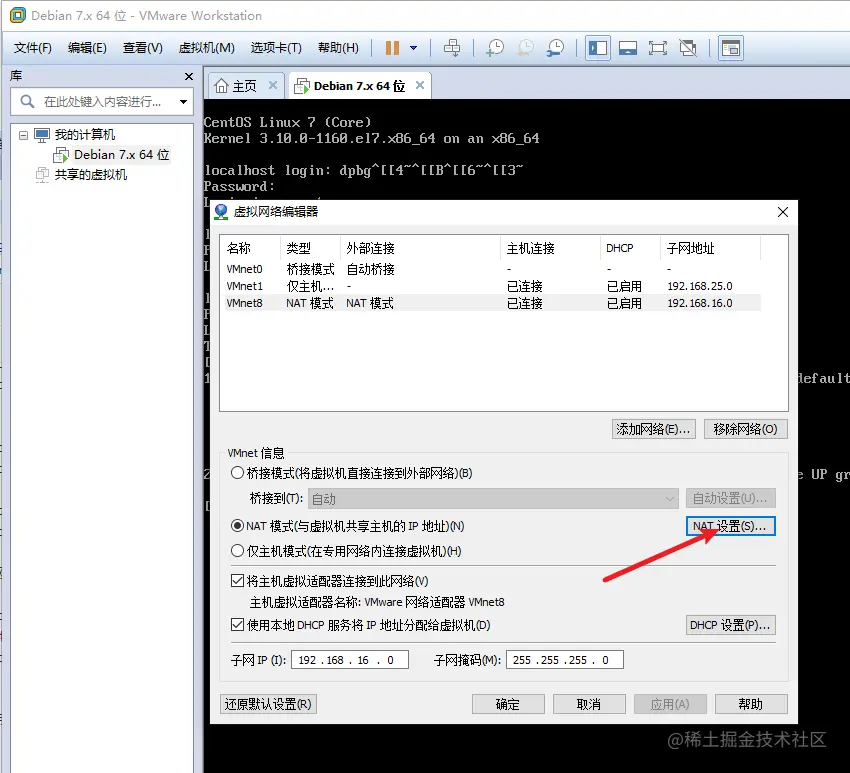This screenshot has height=773, width=850.
Task: Close the Debian 7.x 64 位 tab
Action: (x=420, y=85)
